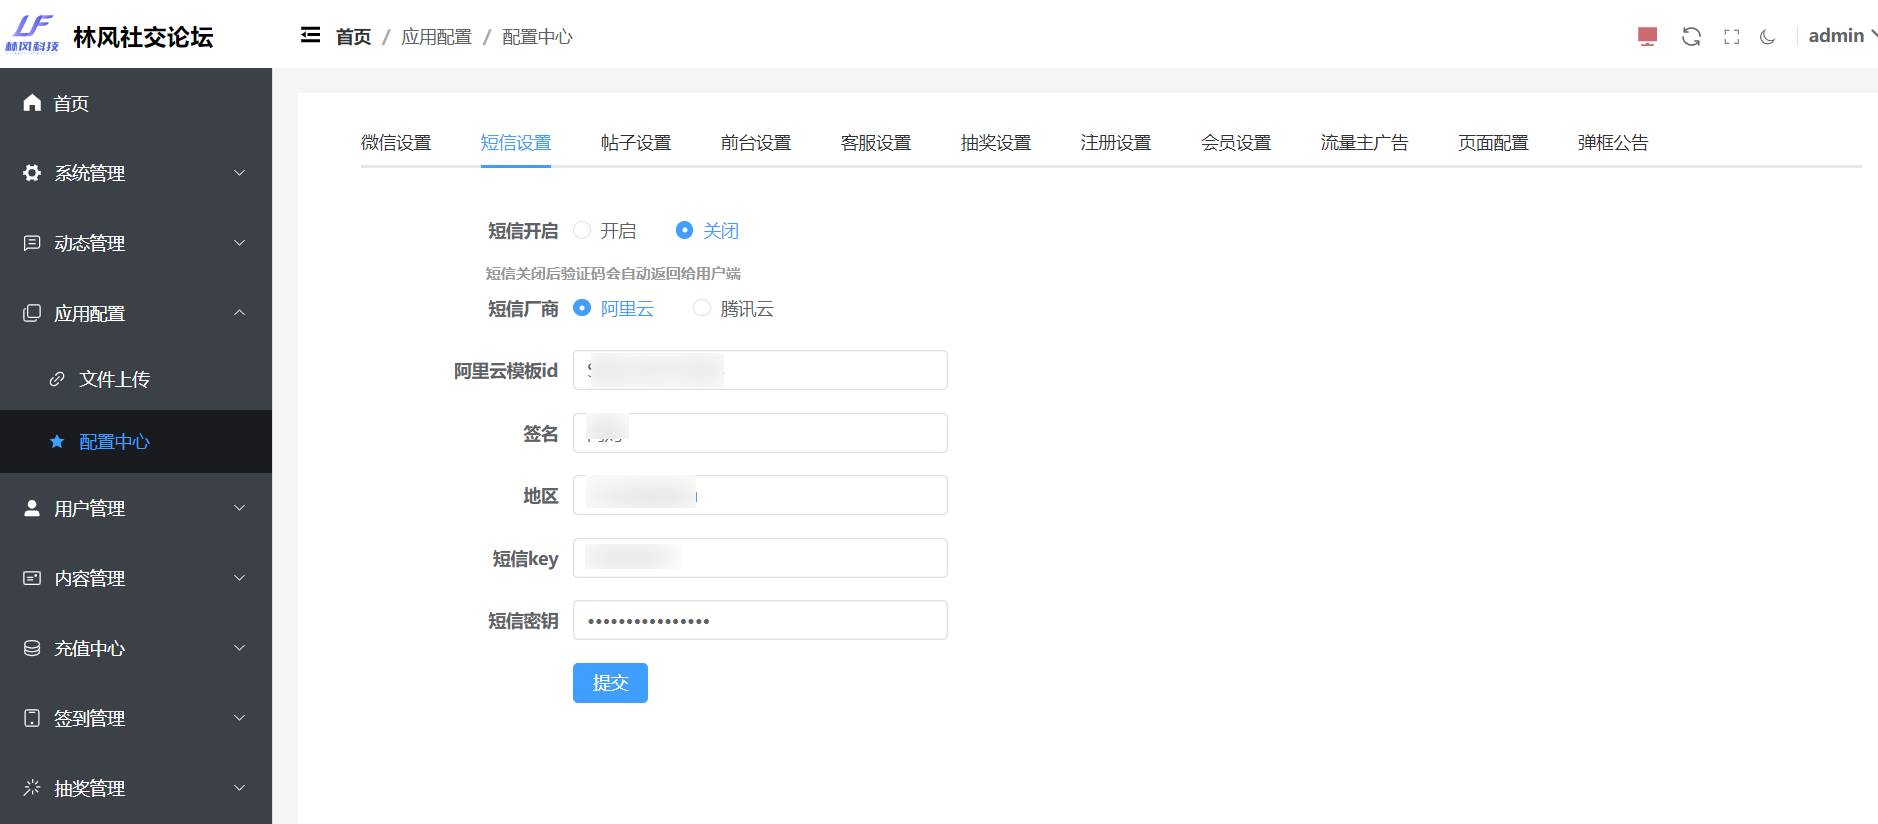Image resolution: width=1878 pixels, height=824 pixels.
Task: Switch to the 短信设置 tab
Action: [516, 143]
